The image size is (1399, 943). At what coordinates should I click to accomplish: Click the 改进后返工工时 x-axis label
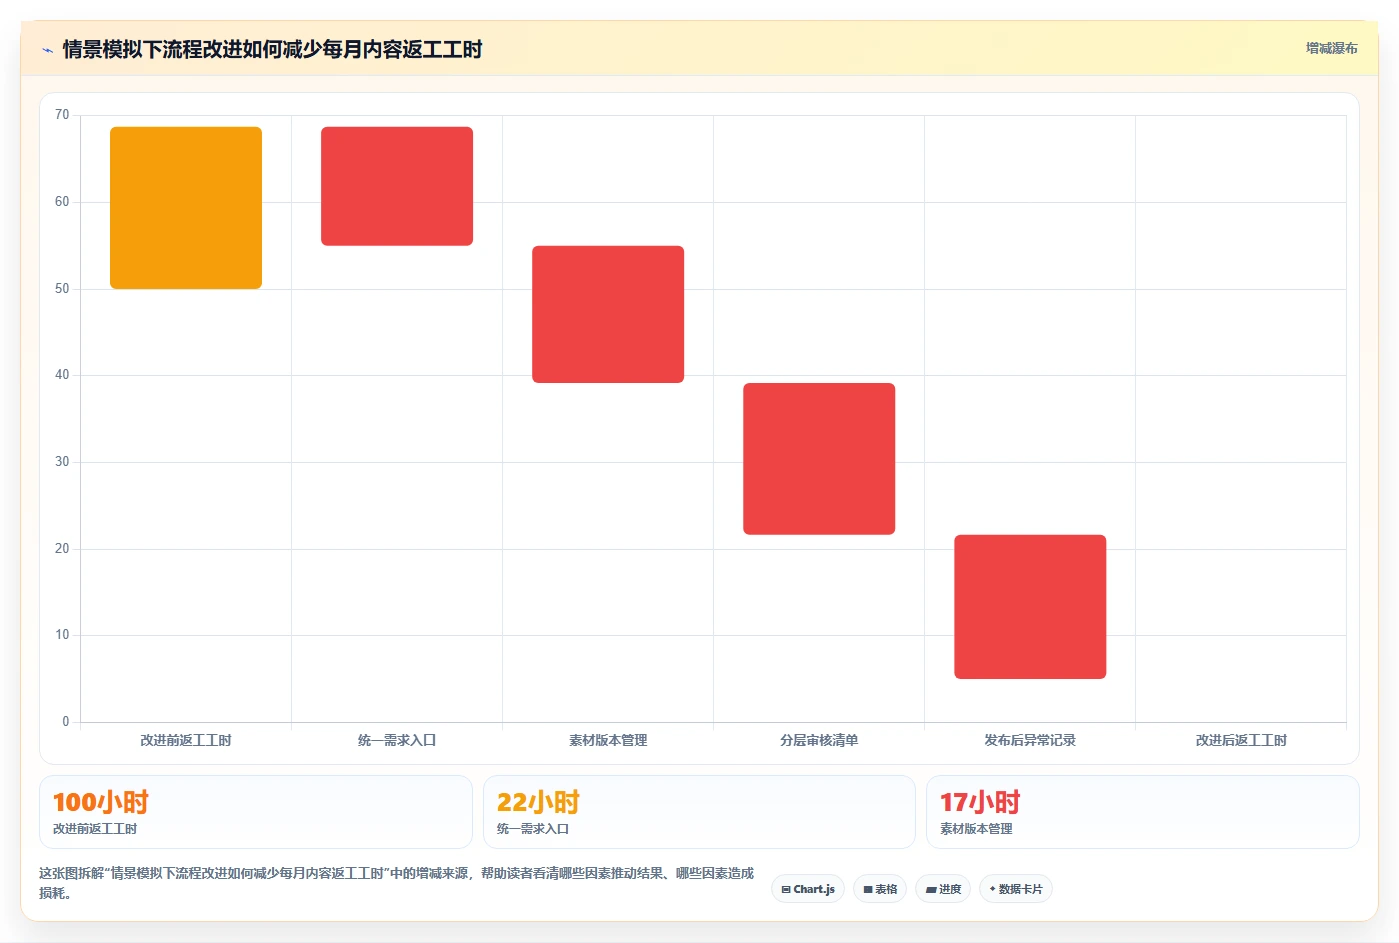1241,740
